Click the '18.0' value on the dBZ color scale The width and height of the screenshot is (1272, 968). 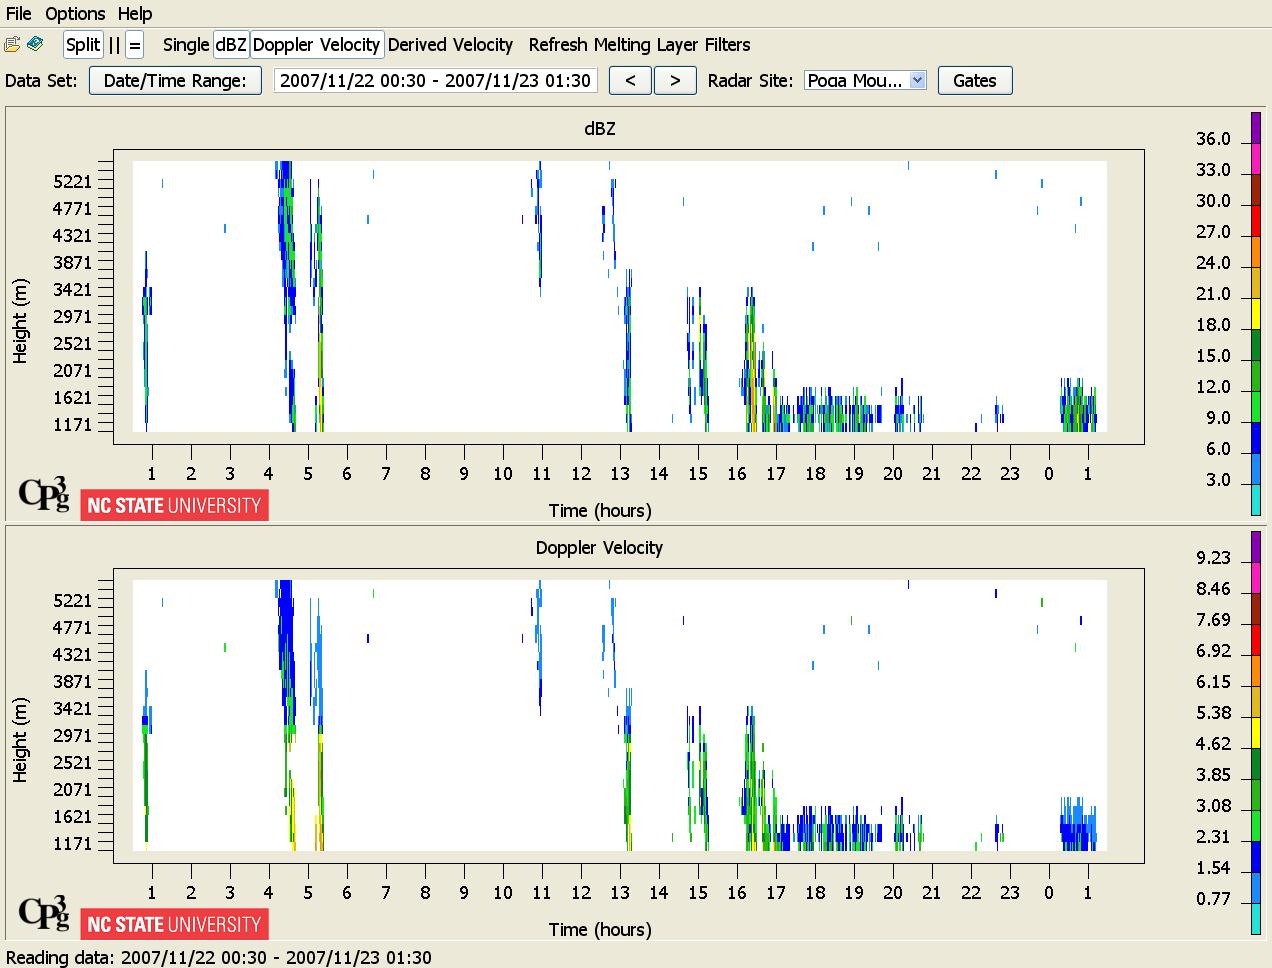pyautogui.click(x=1213, y=325)
